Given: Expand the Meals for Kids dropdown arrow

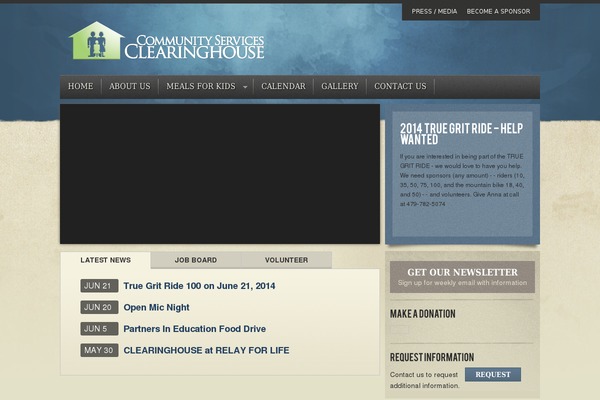Looking at the screenshot, I should click(245, 87).
